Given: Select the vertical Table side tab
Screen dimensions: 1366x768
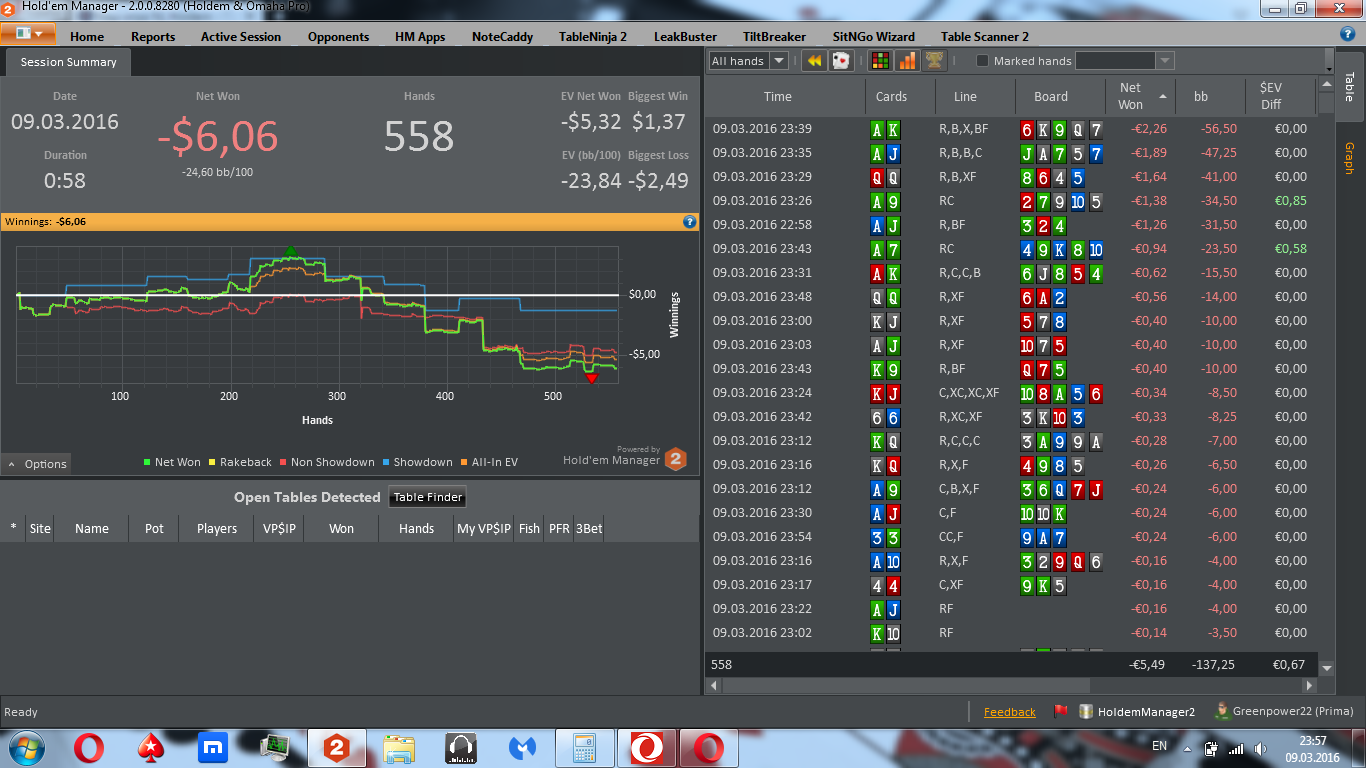Looking at the screenshot, I should click(x=1349, y=86).
